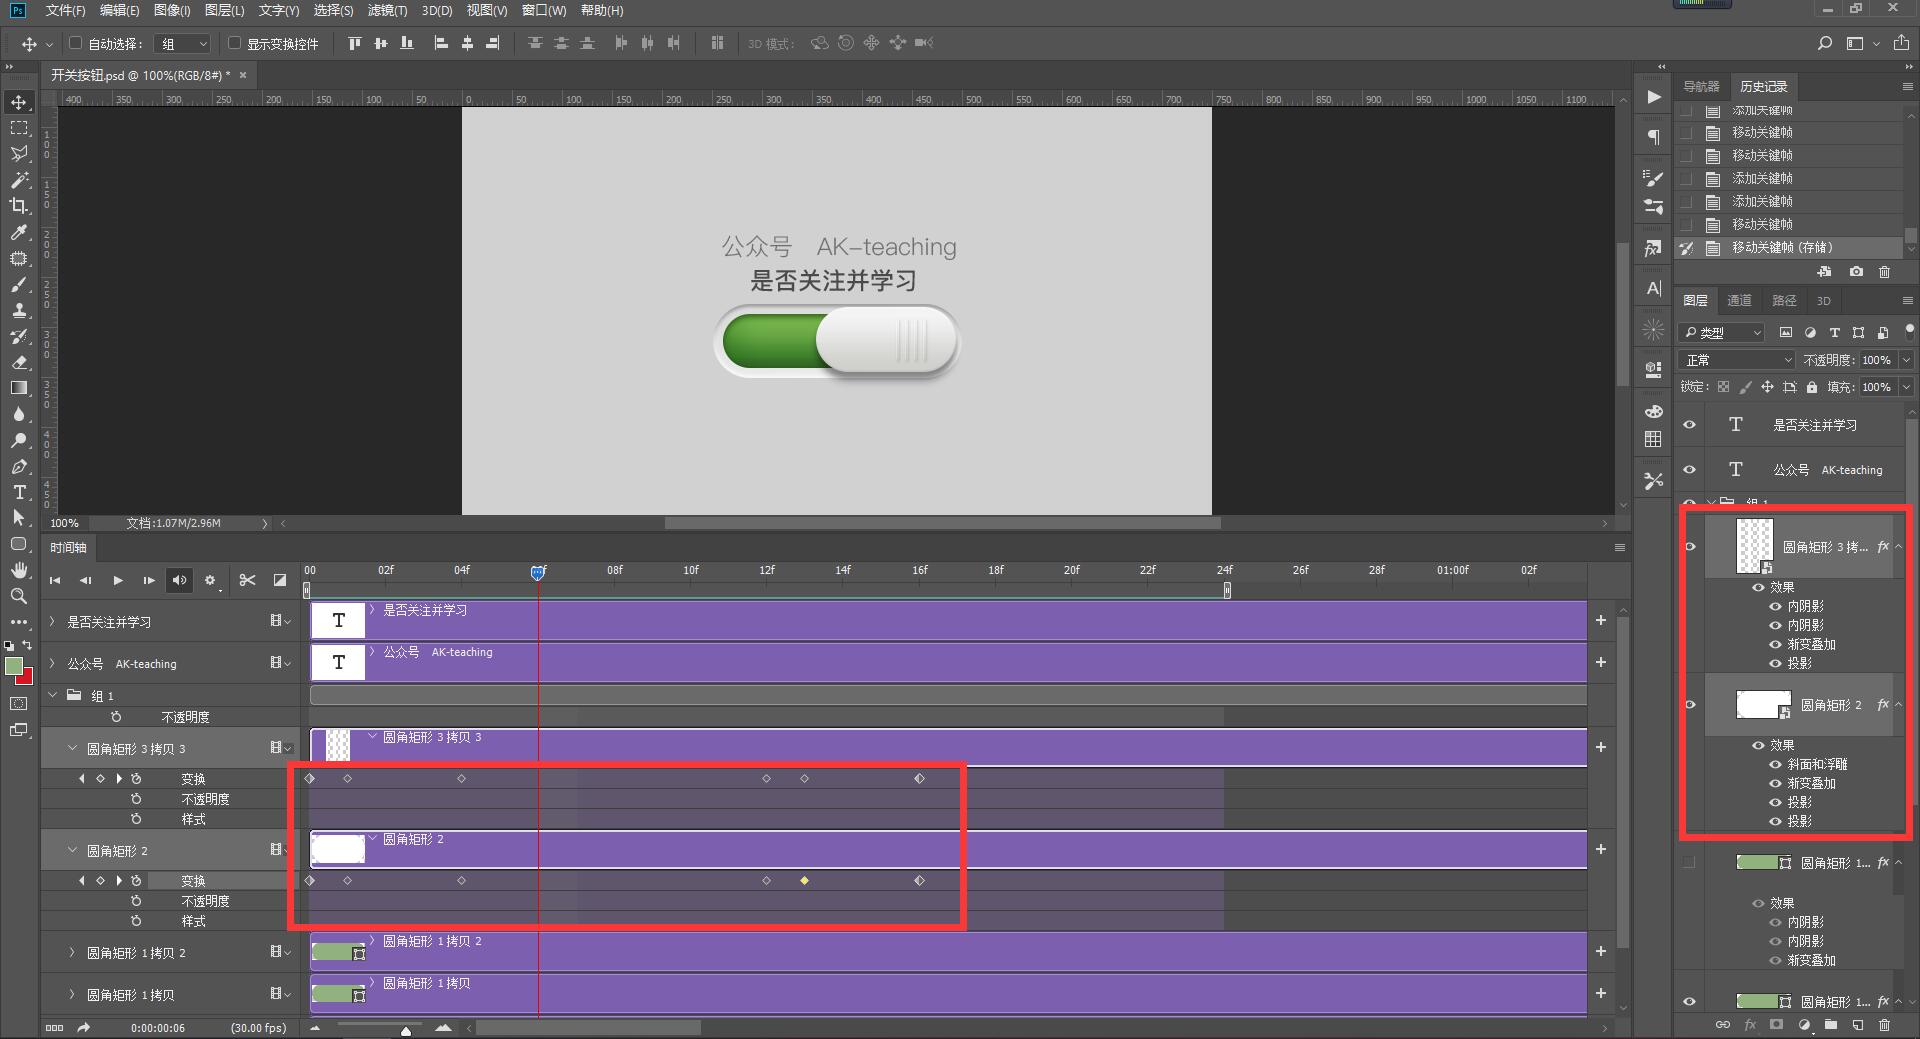Toggle timeline audio playback
1920x1039 pixels.
(179, 580)
